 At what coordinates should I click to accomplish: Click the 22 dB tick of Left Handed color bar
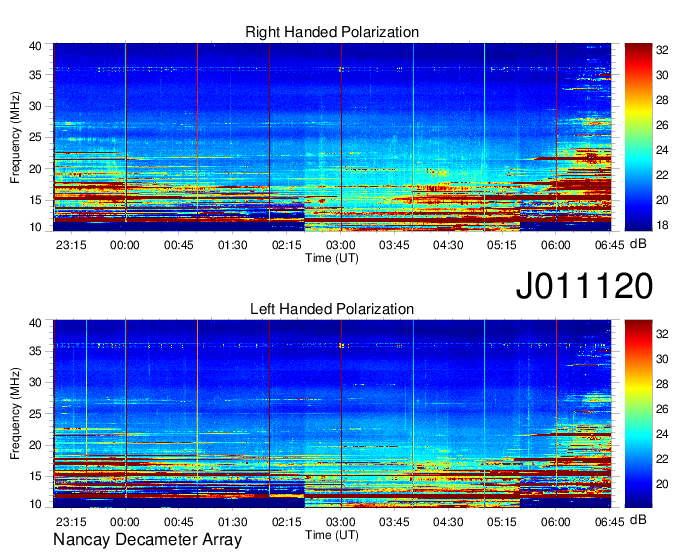coord(662,459)
